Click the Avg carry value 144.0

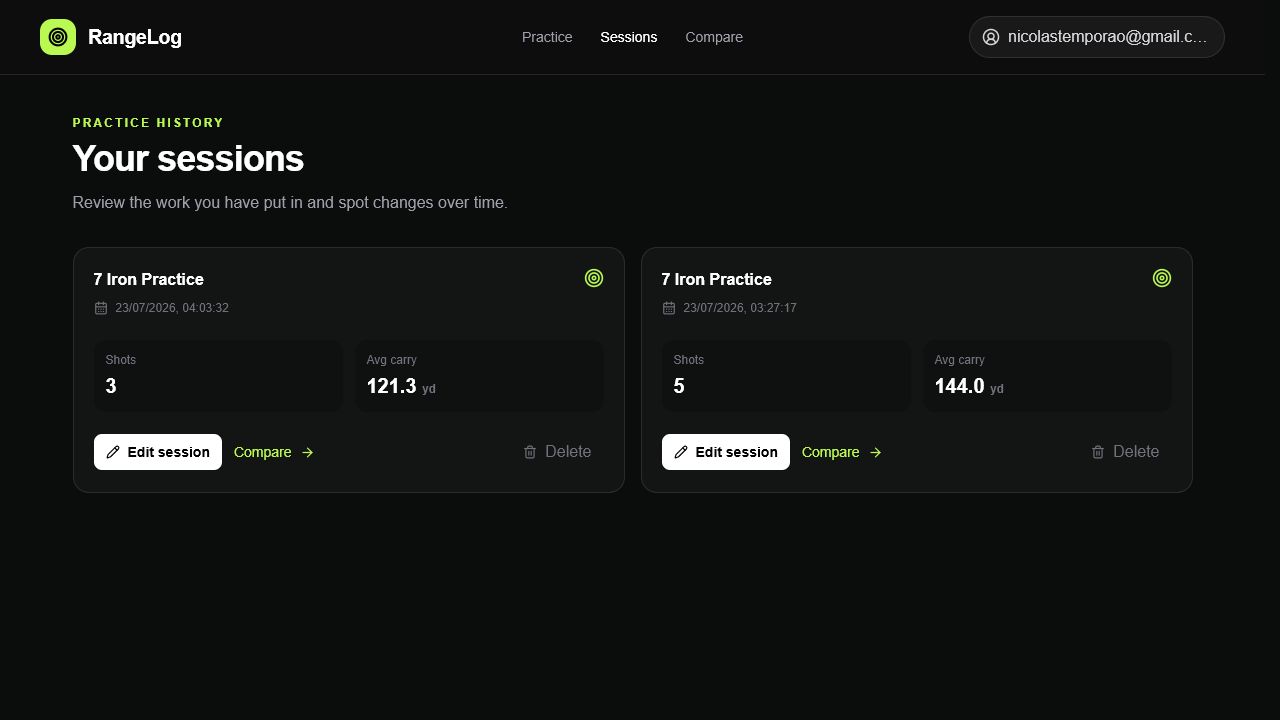click(960, 386)
